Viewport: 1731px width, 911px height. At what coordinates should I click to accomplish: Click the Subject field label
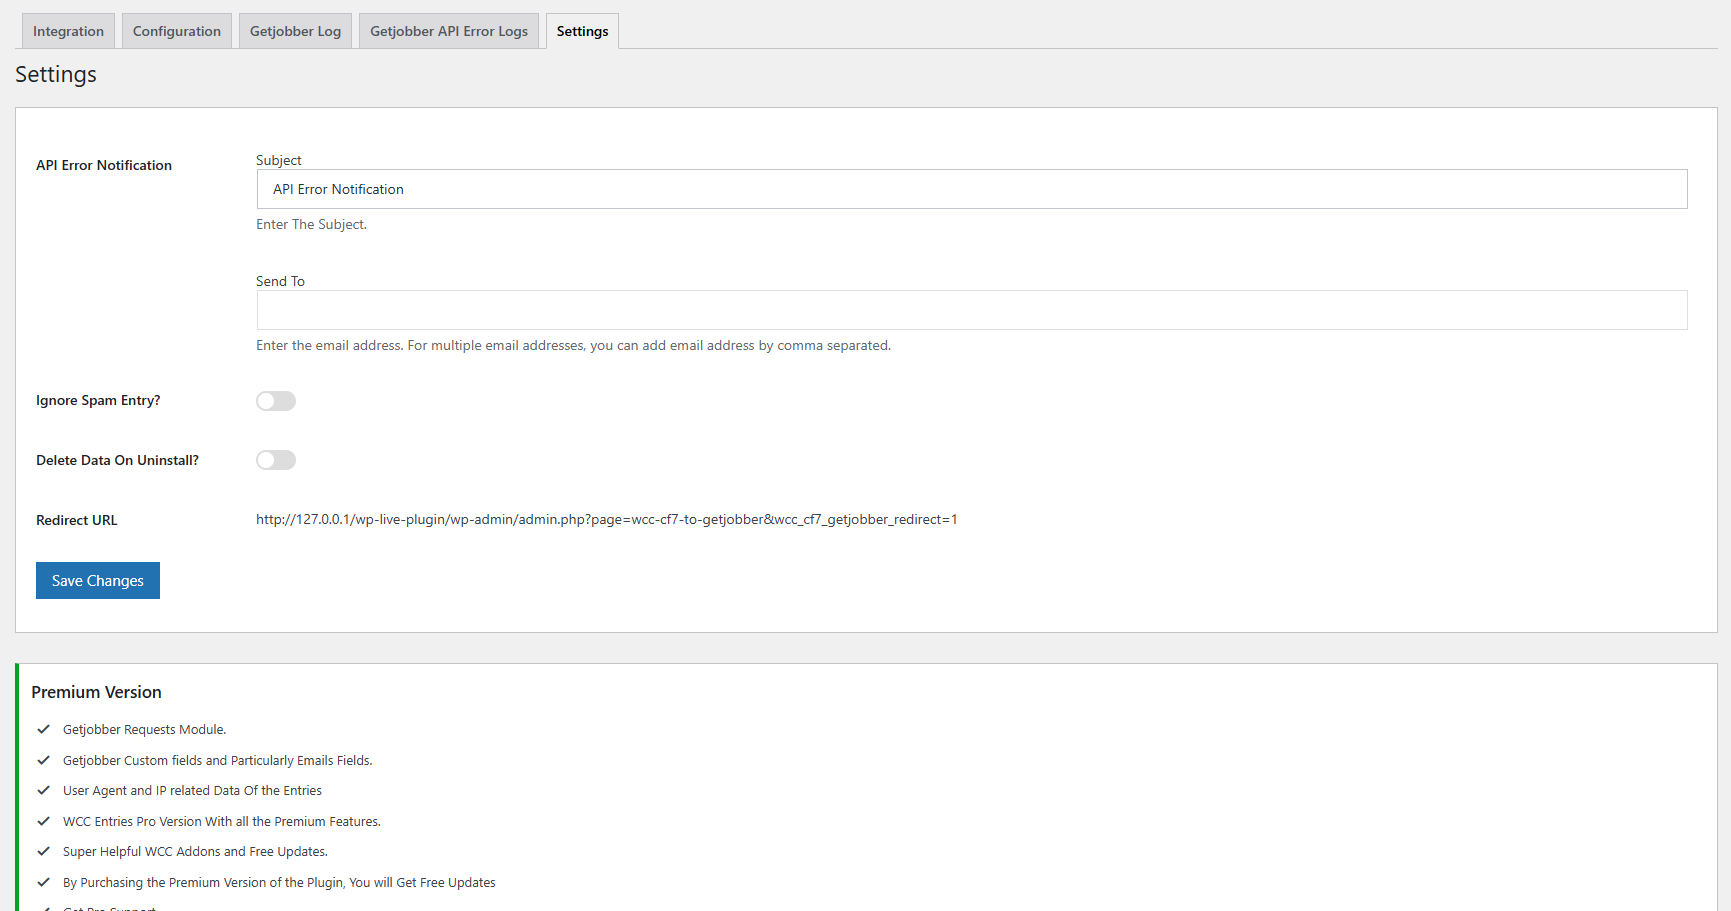279,160
